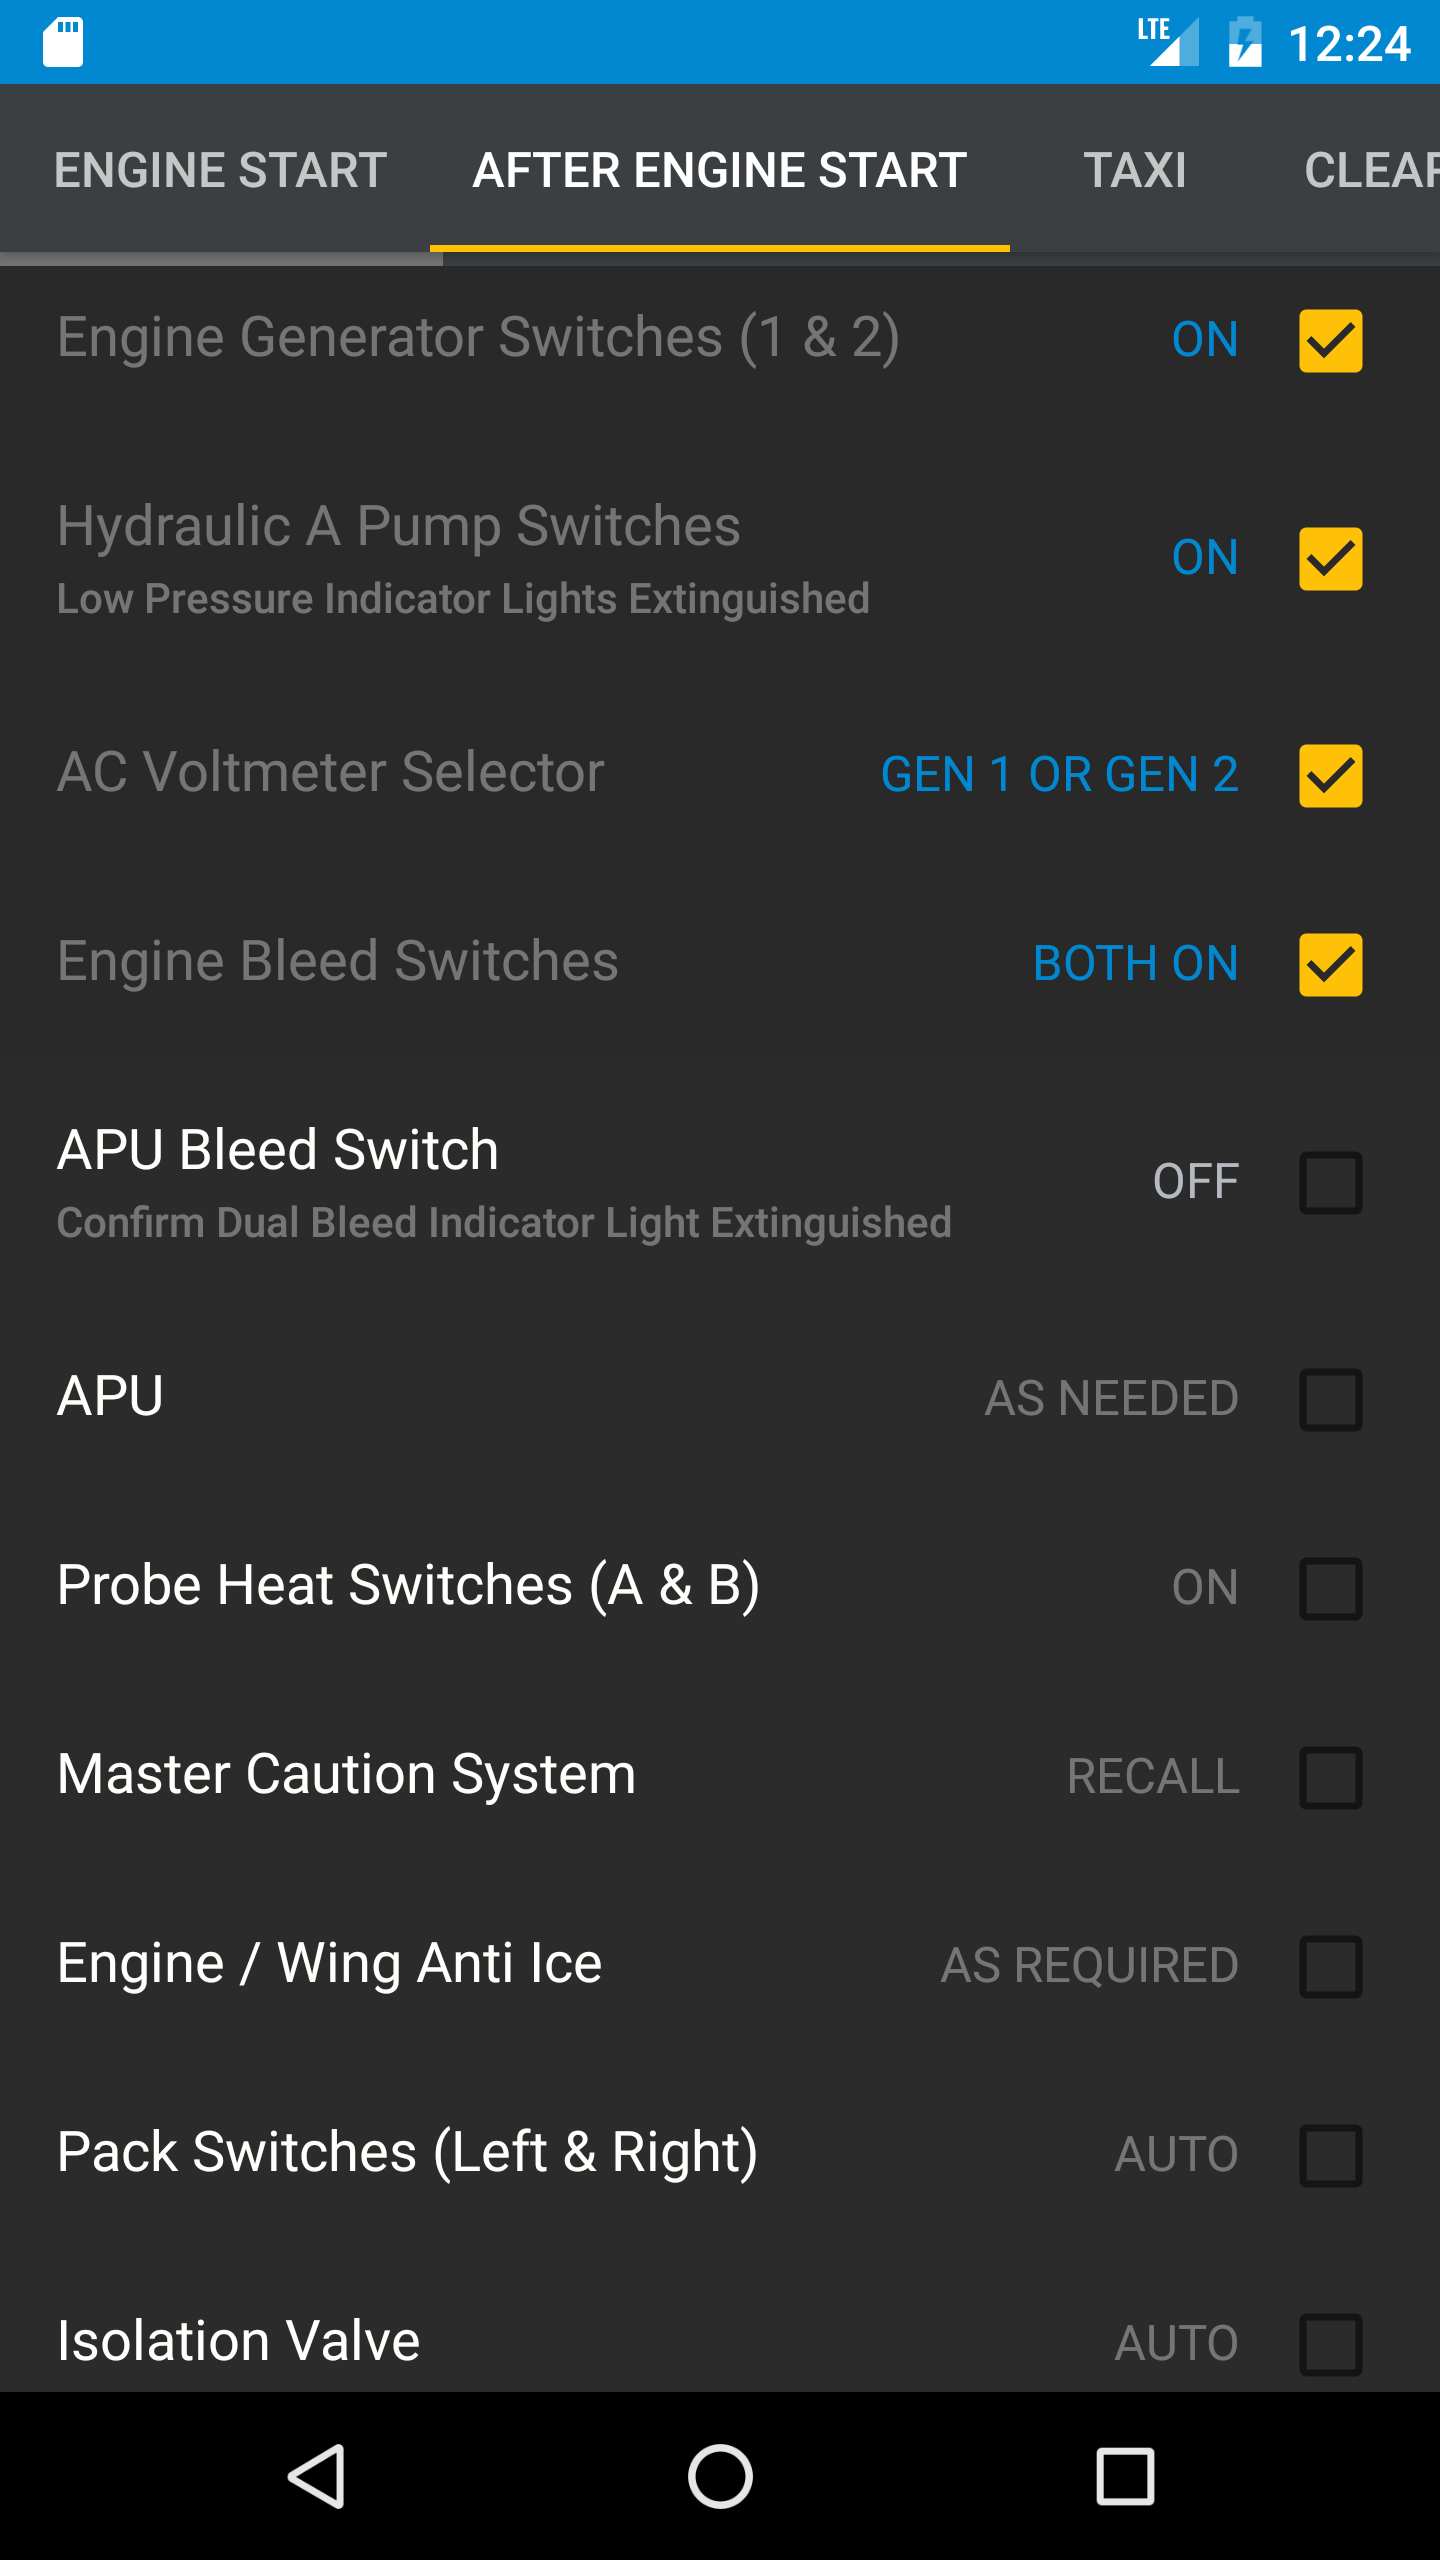This screenshot has height=2560, width=1440.
Task: Open recent apps square icon
Action: coord(1125,2476)
